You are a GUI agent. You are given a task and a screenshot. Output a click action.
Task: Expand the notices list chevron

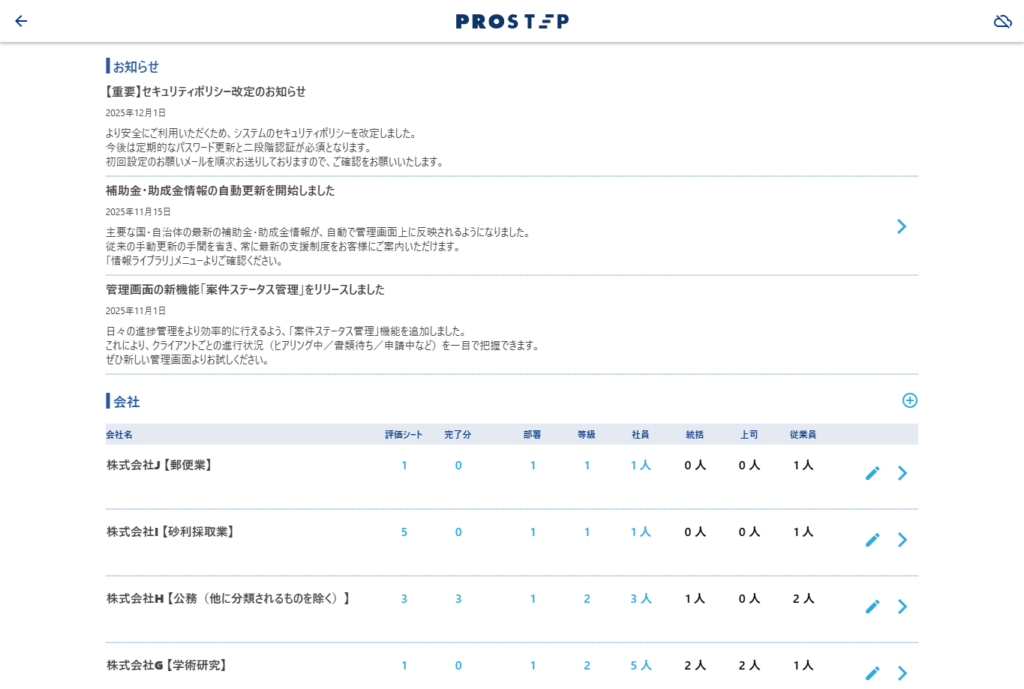901,226
